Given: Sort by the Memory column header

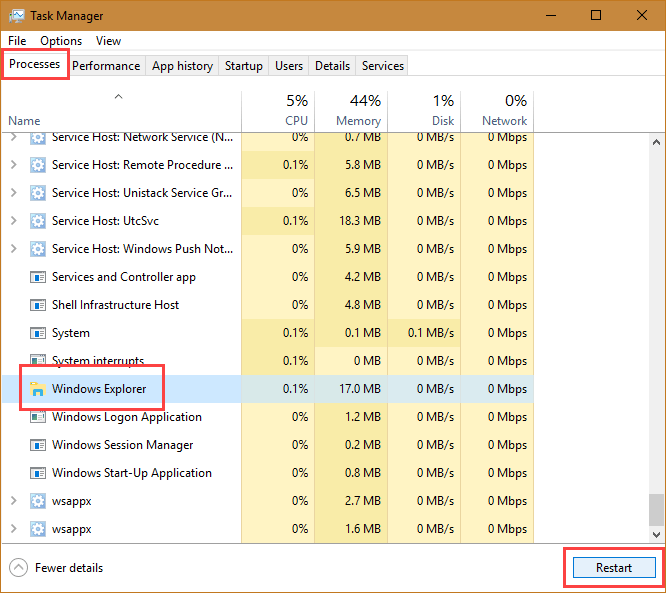Looking at the screenshot, I should point(351,111).
